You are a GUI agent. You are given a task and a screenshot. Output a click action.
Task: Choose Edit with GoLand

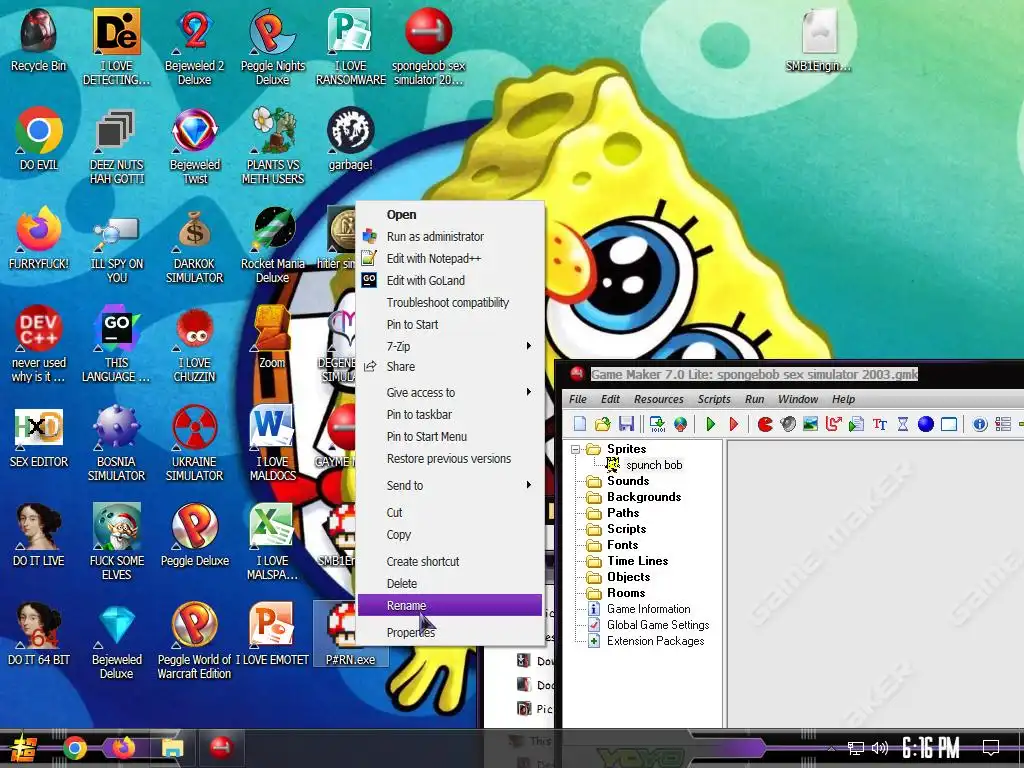tap(450, 280)
